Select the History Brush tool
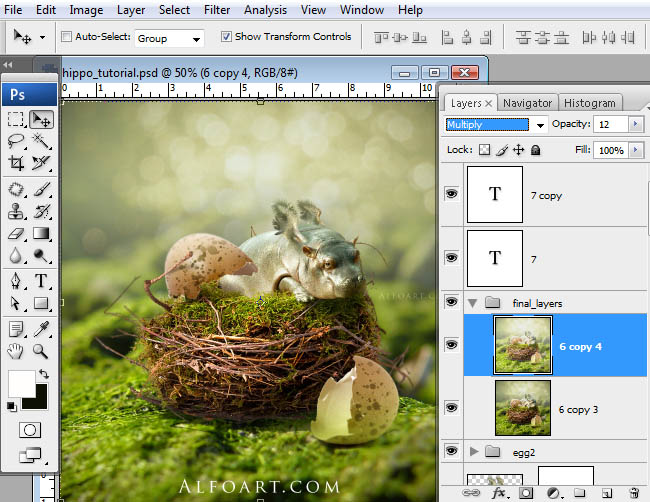 (41, 211)
